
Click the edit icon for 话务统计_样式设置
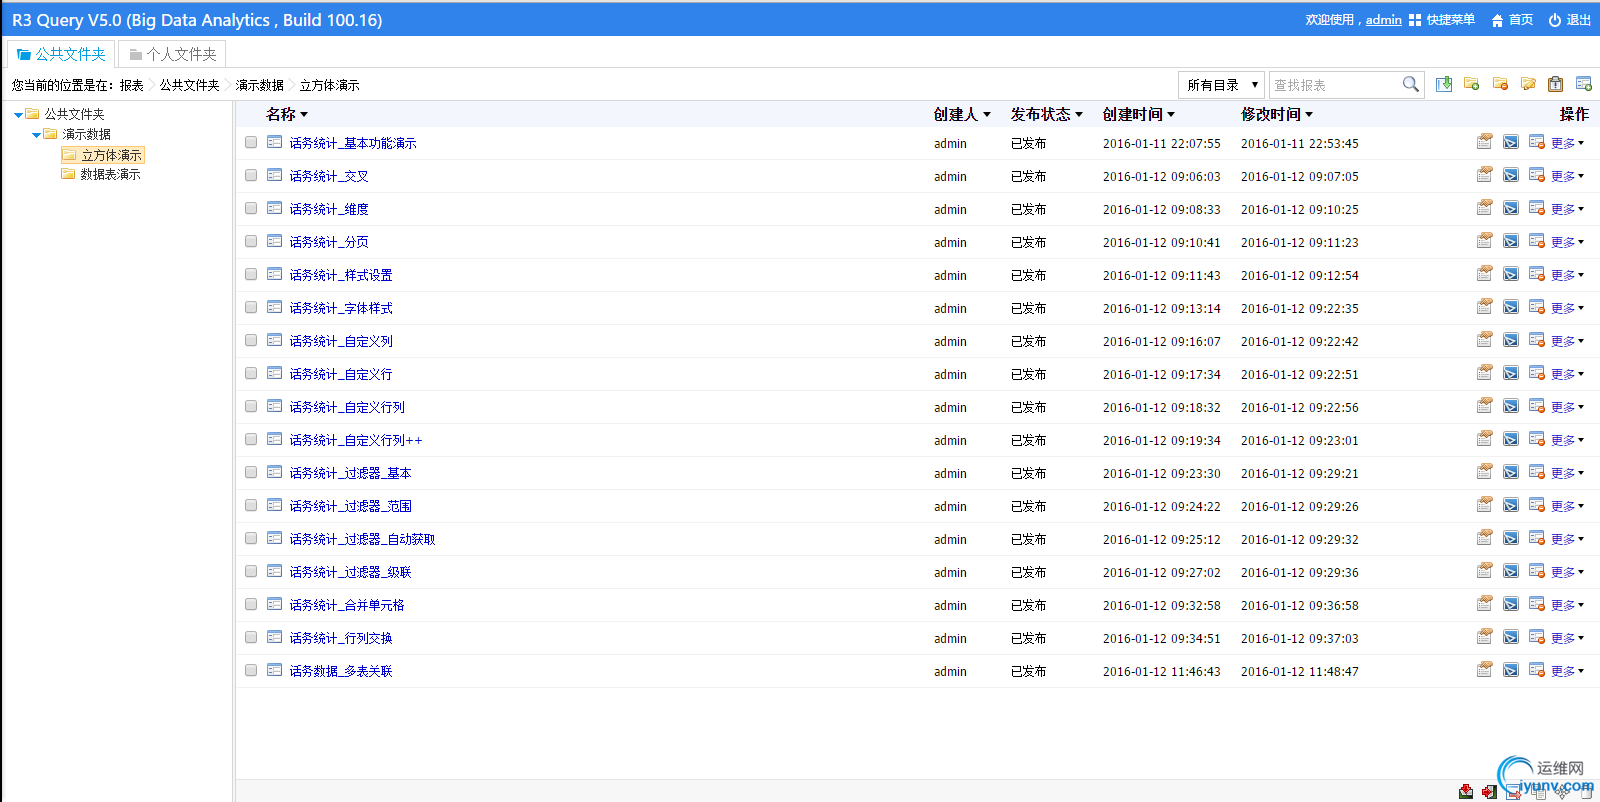(1485, 274)
